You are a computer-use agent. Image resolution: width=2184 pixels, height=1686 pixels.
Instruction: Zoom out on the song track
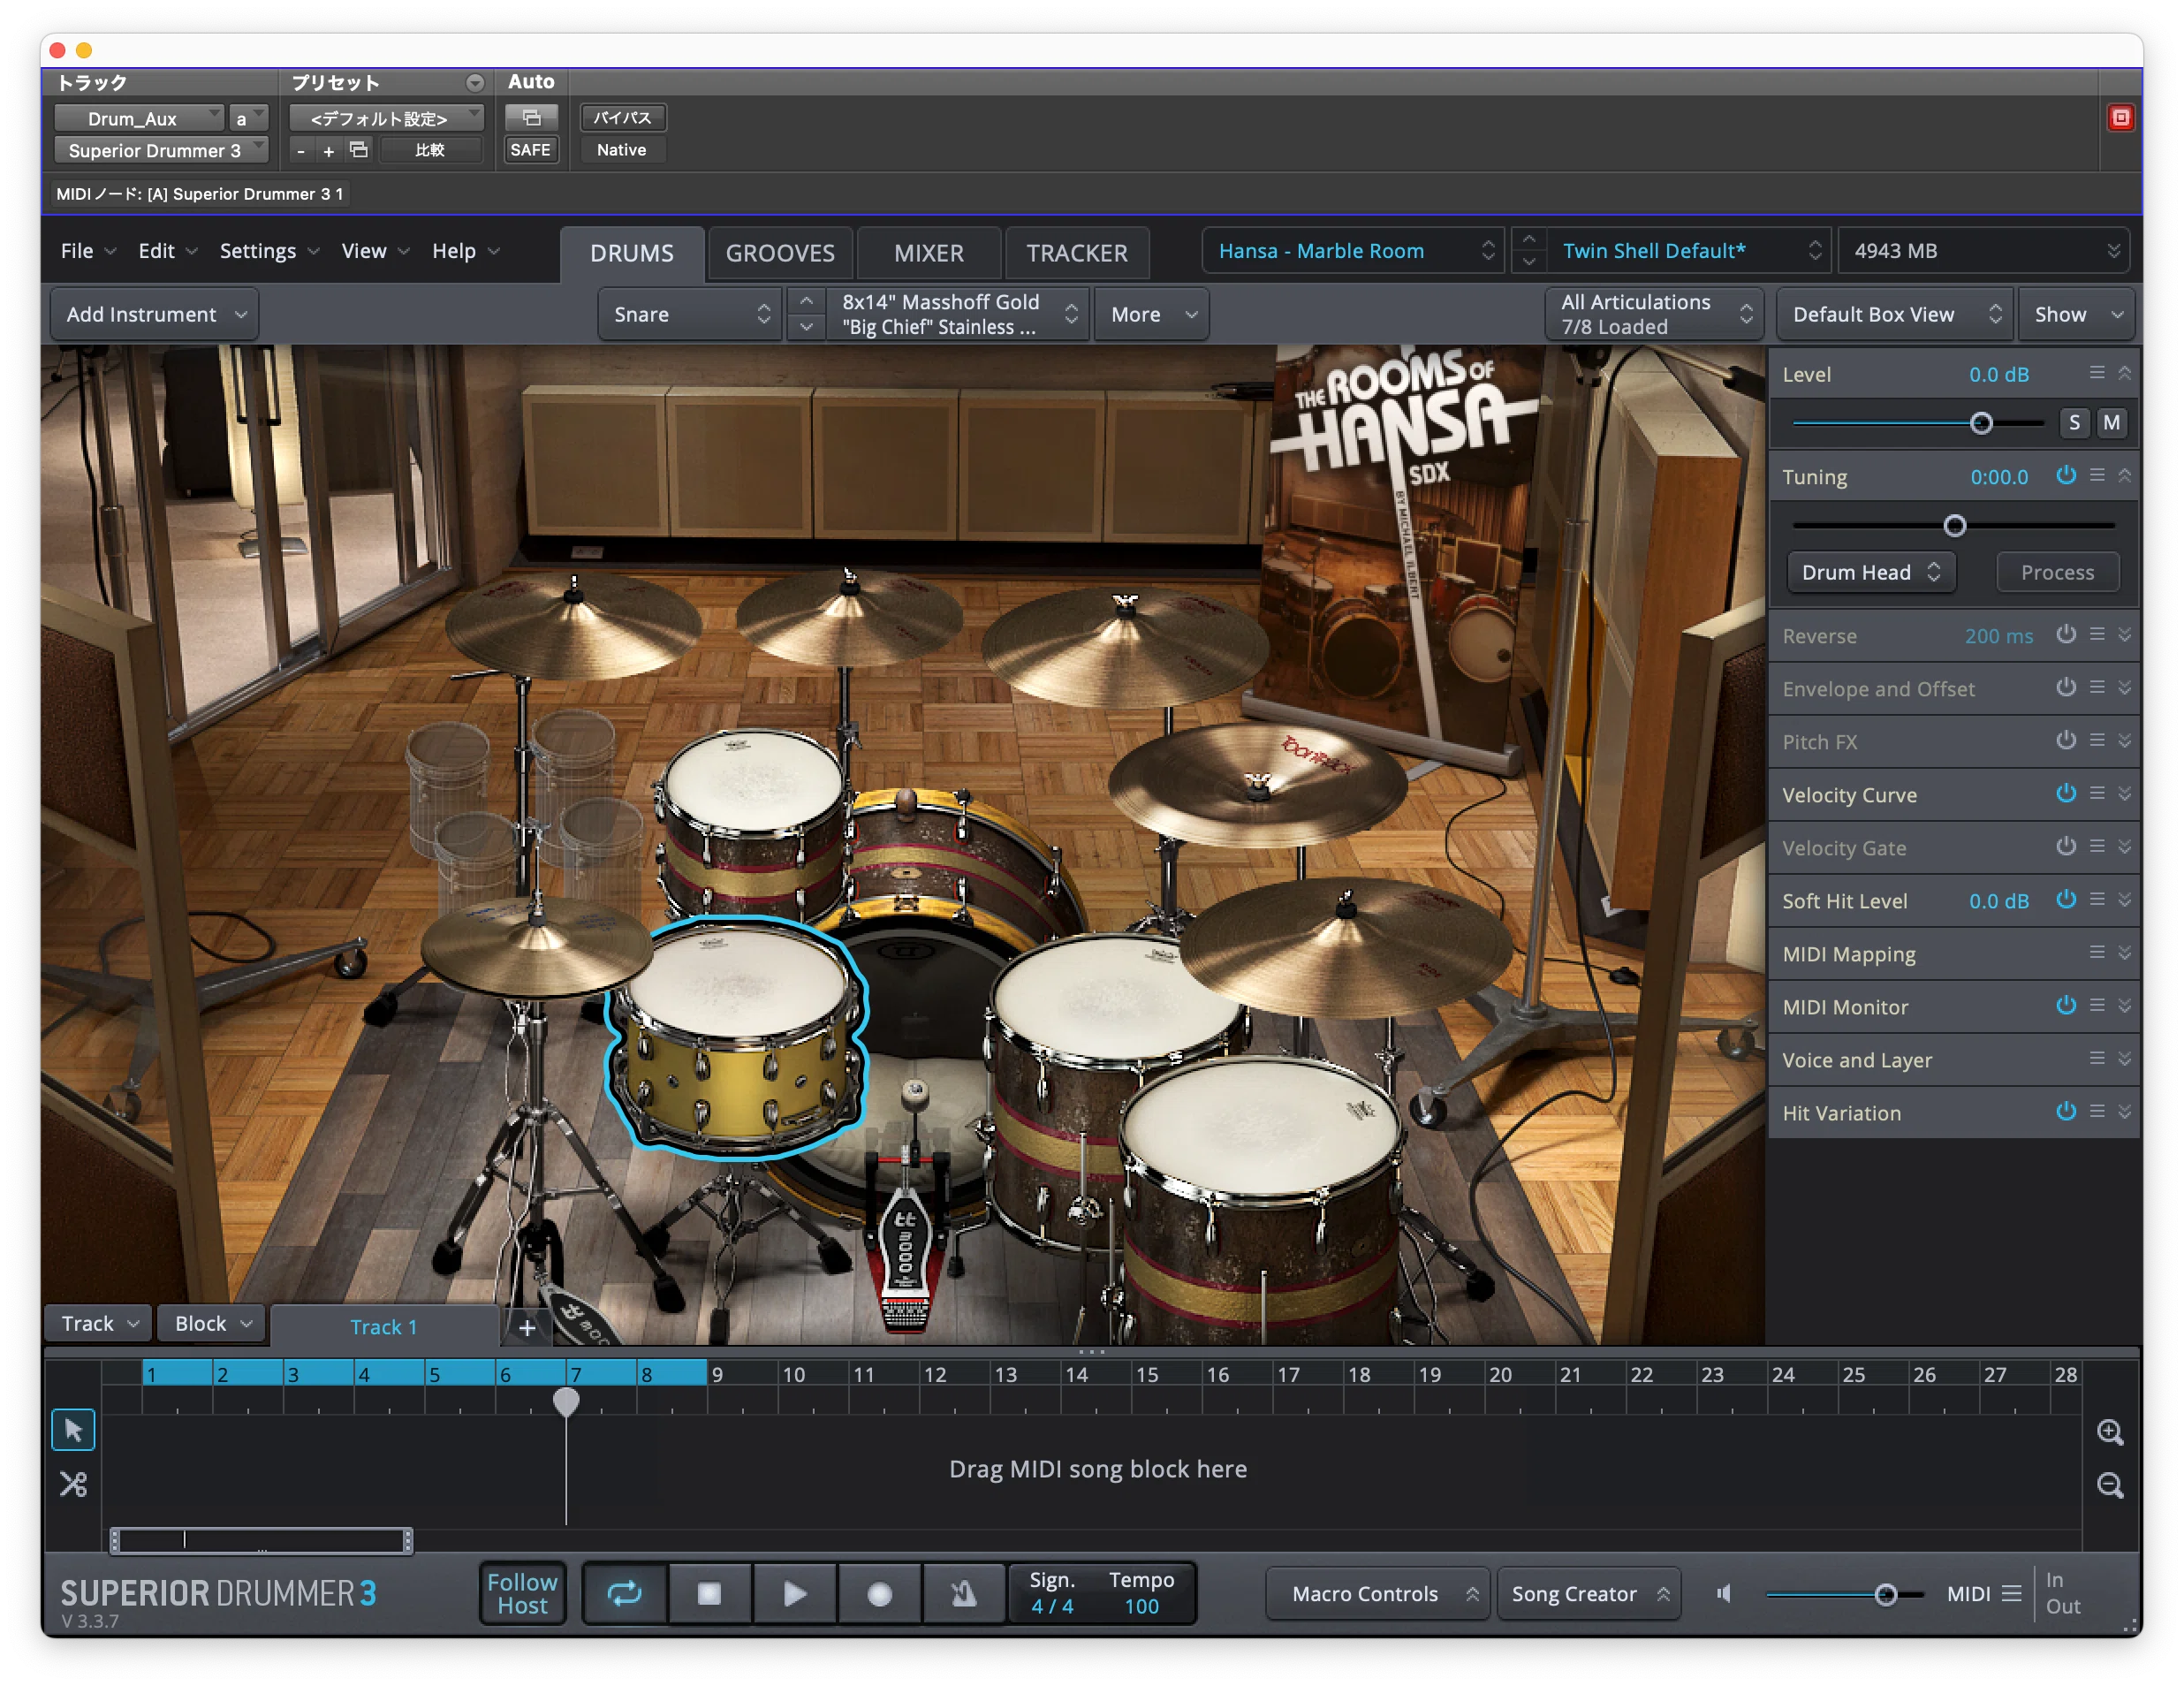click(2110, 1485)
